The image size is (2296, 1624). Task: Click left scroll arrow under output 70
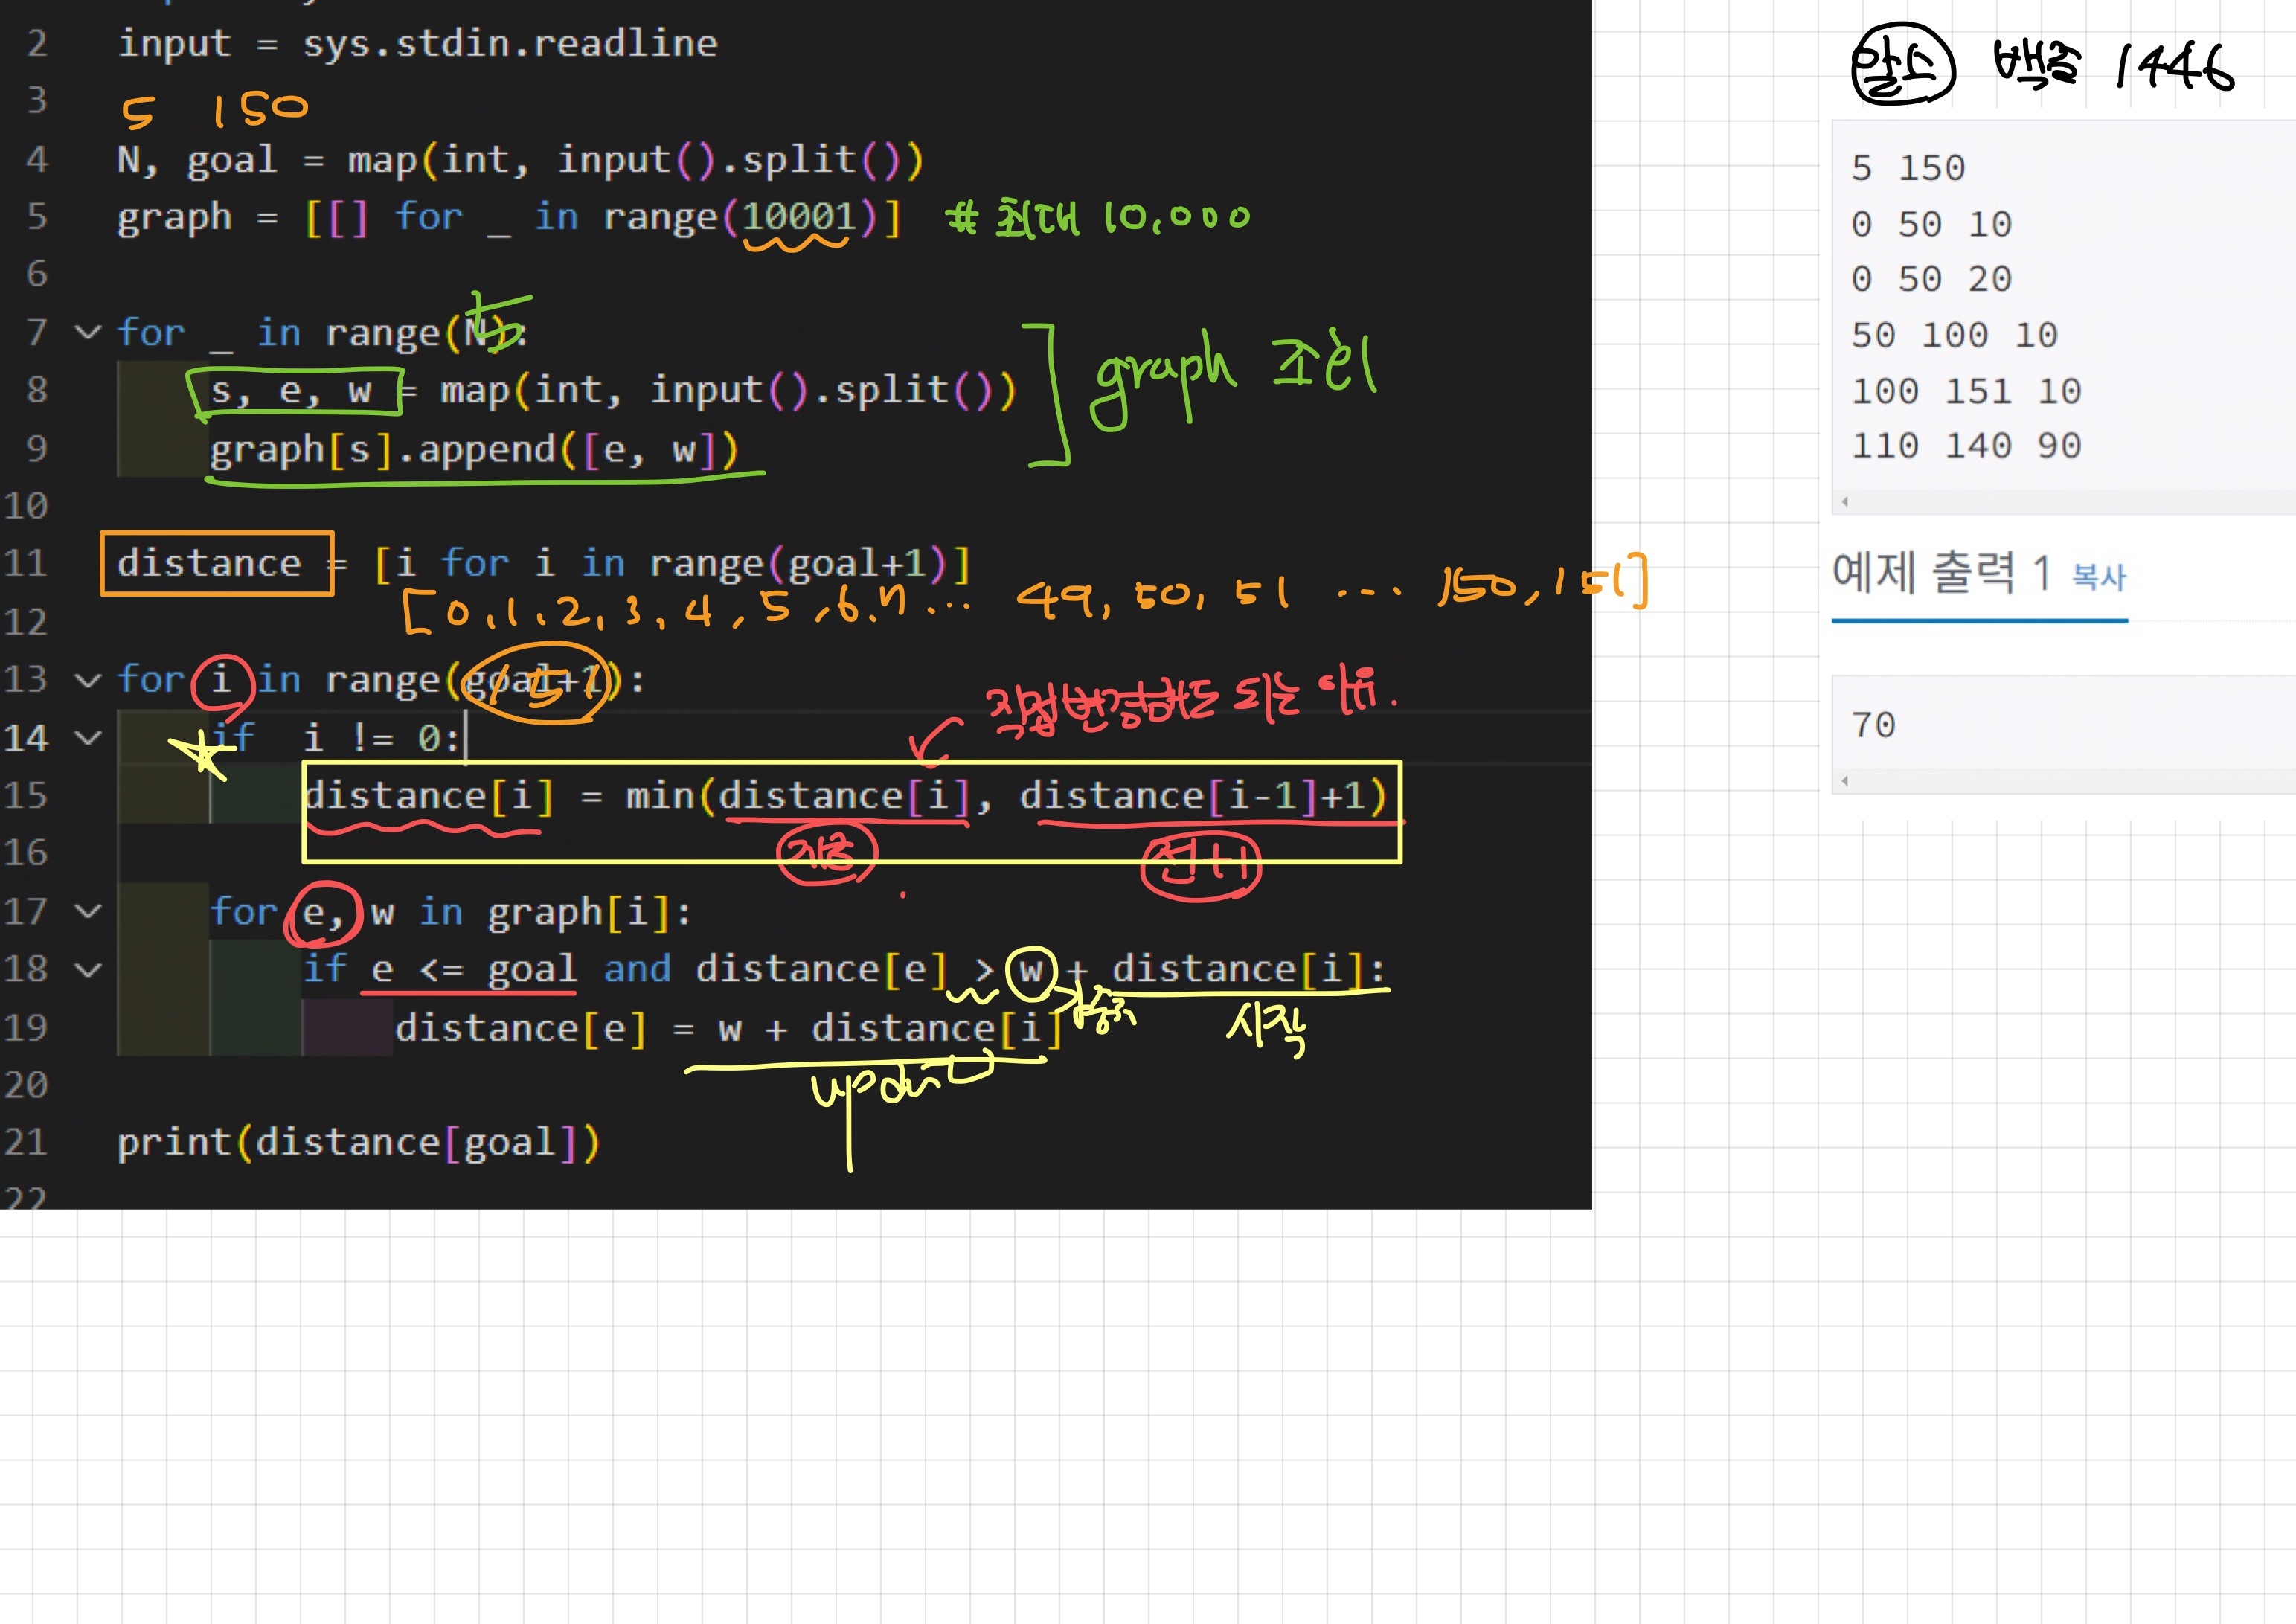tap(1845, 781)
